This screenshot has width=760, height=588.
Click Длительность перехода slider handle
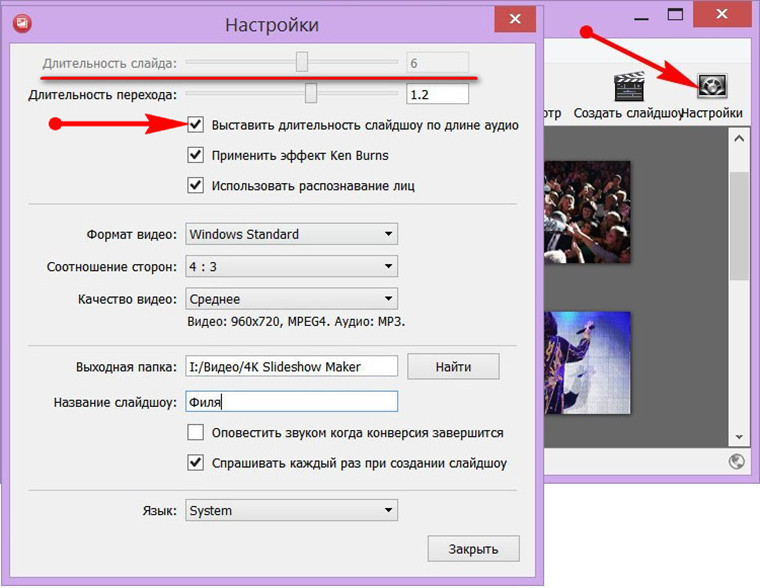click(x=311, y=93)
